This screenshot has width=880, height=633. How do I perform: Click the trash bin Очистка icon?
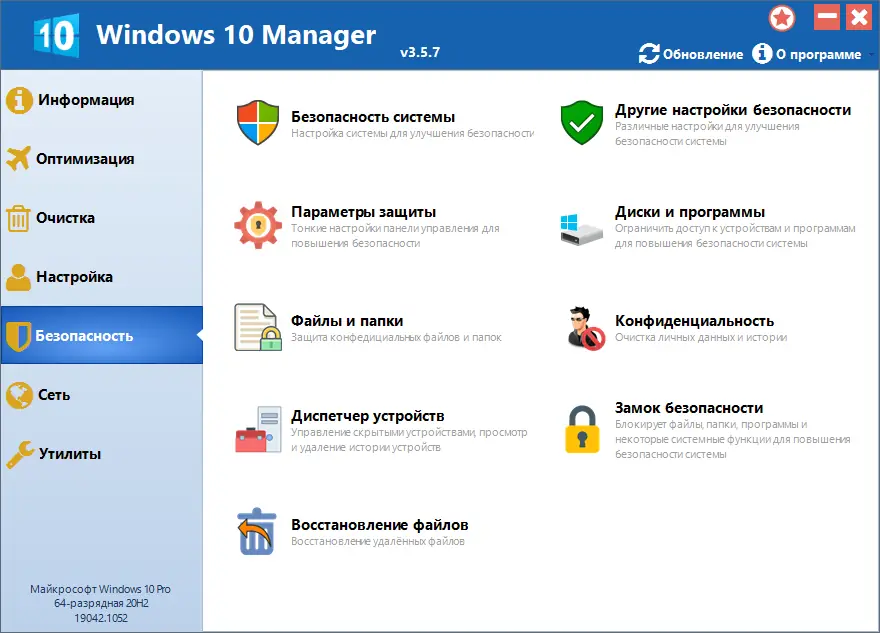click(18, 218)
